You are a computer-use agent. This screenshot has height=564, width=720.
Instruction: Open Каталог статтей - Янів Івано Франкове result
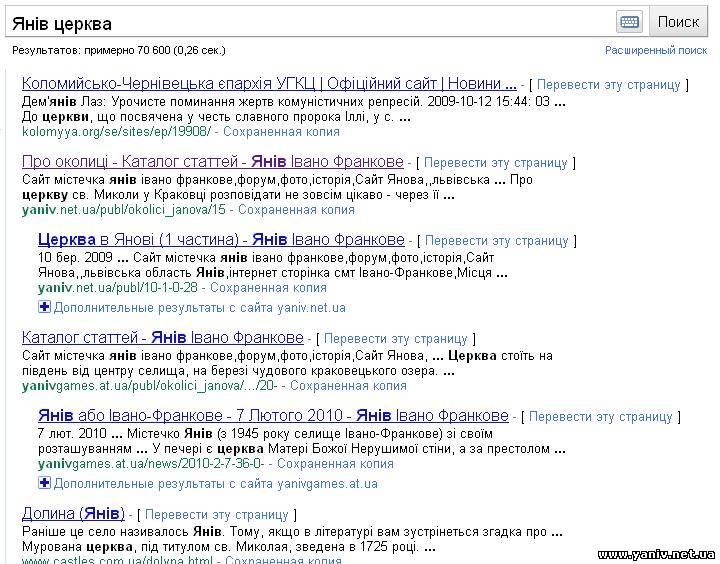point(162,337)
